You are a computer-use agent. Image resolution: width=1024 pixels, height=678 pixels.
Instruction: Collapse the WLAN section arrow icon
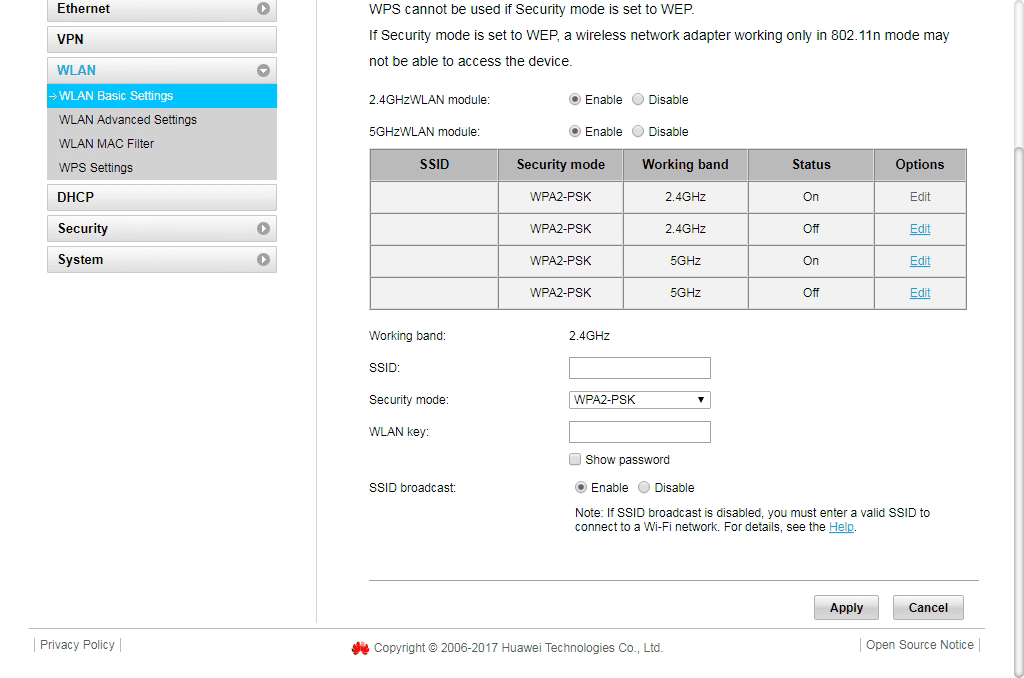point(263,71)
